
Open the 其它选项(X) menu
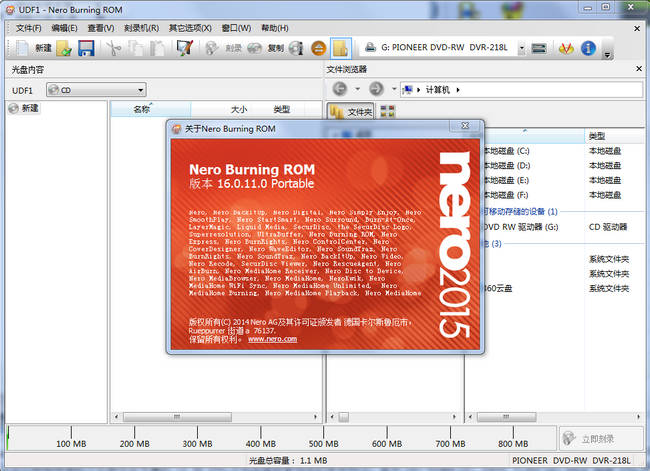pos(190,28)
